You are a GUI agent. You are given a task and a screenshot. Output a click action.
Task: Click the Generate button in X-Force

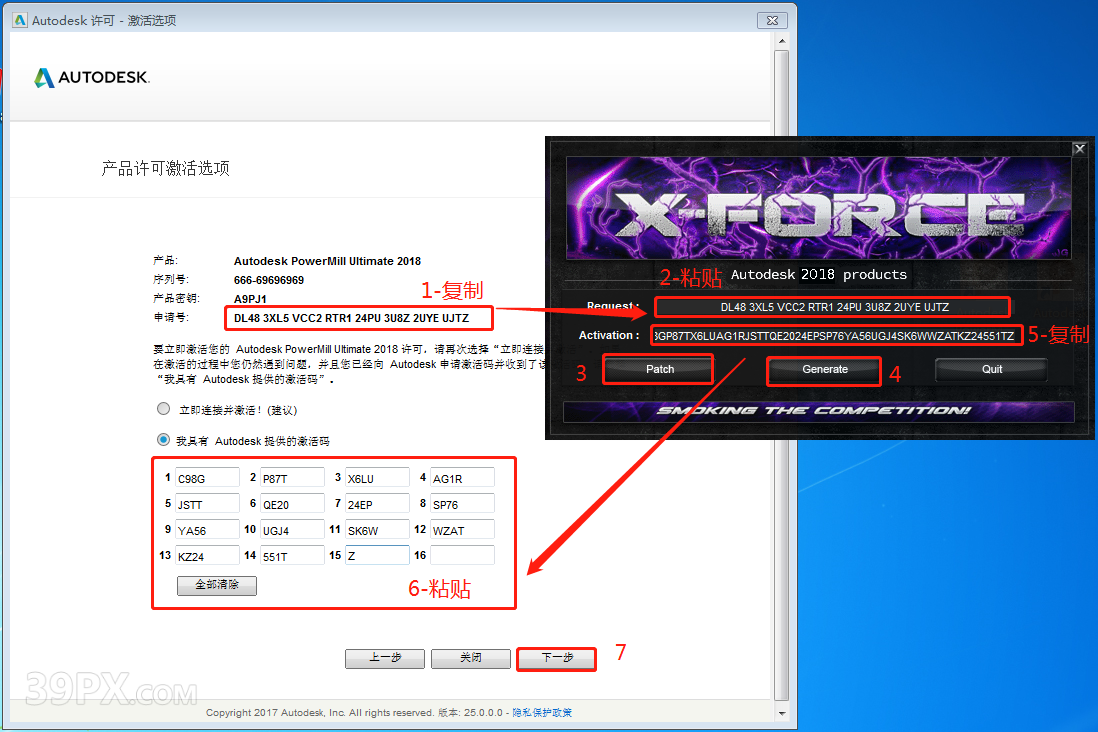pyautogui.click(x=824, y=369)
